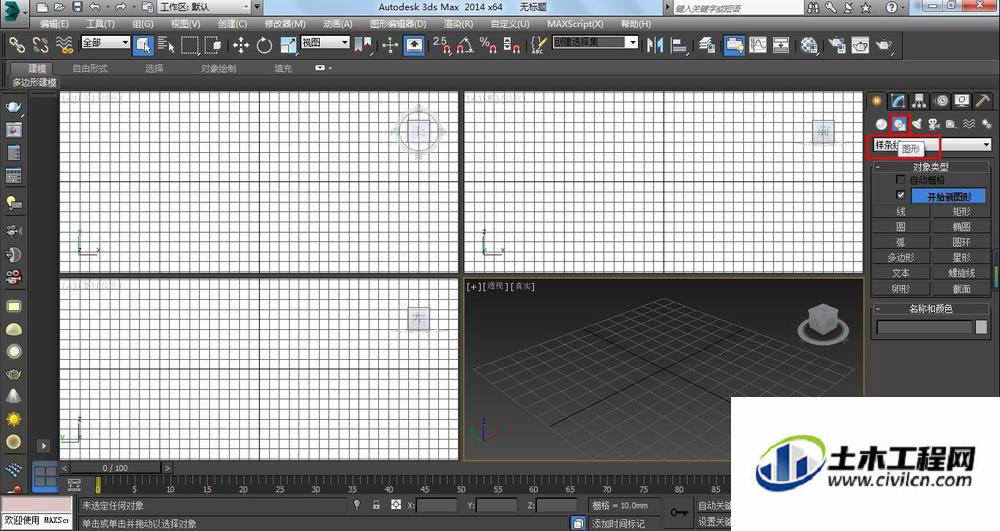Screen dimensions: 1000x531
Task: Open the Select by Name list icon
Action: (166, 45)
